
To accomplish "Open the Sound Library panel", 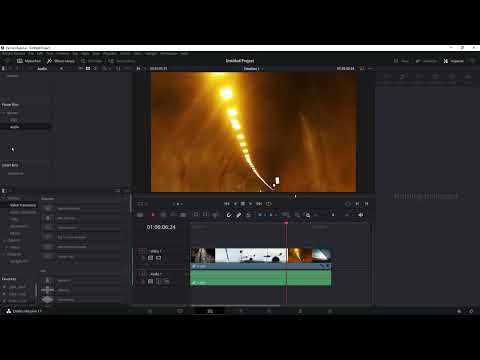I will [122, 61].
